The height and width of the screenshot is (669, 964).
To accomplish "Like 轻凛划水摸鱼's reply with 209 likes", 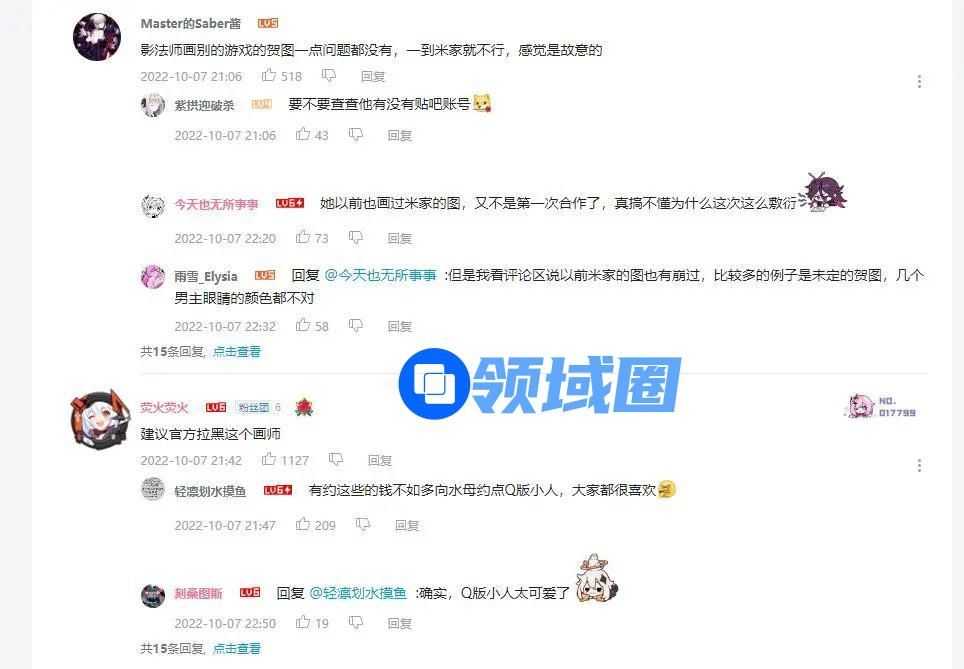I will pos(302,525).
